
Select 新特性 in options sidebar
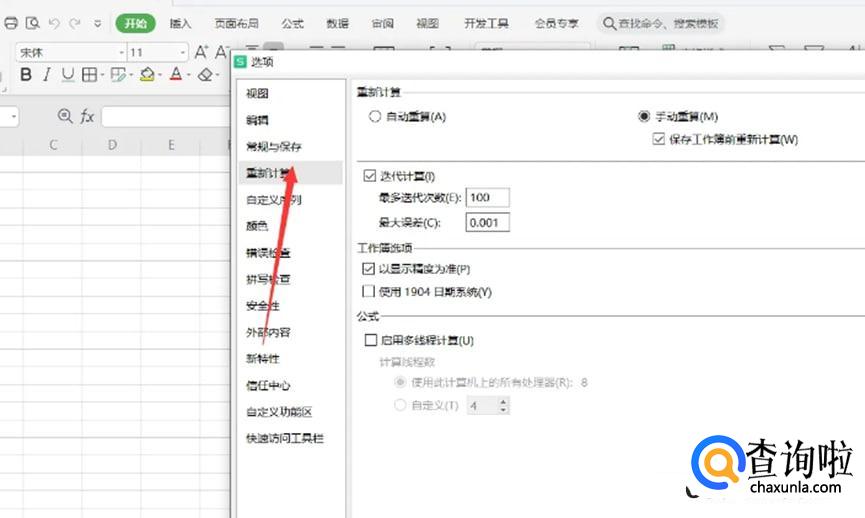click(x=263, y=359)
